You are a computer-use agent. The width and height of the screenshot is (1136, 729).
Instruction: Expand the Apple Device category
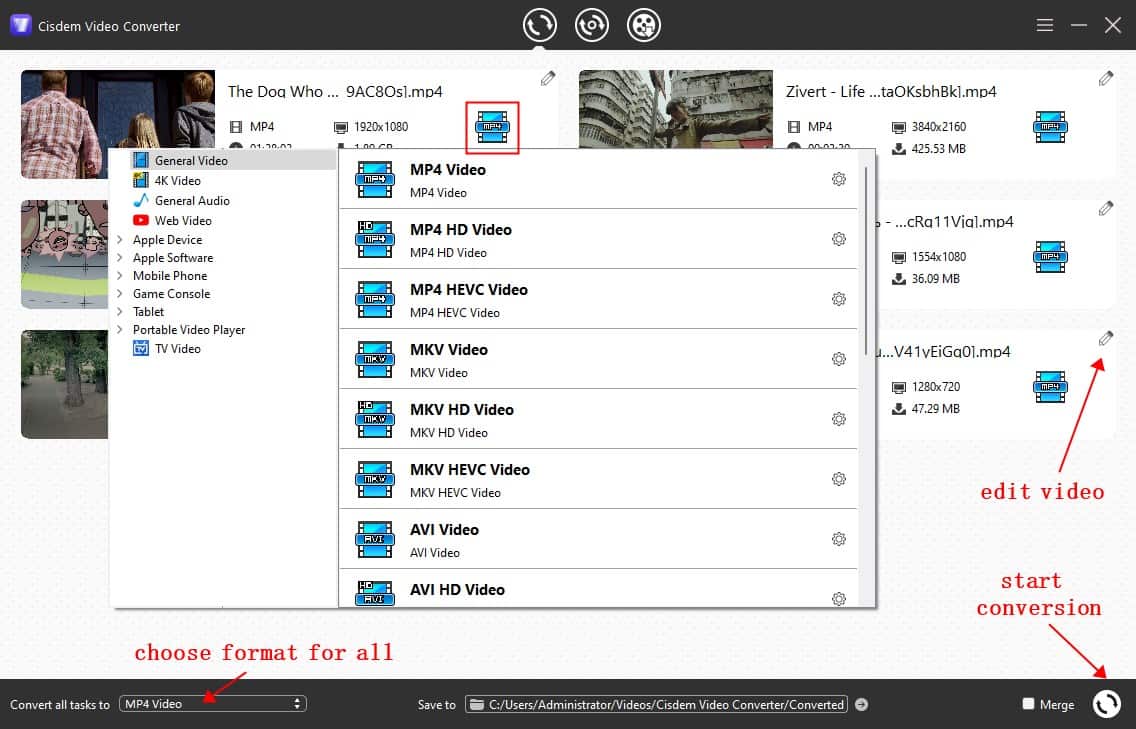coord(120,239)
